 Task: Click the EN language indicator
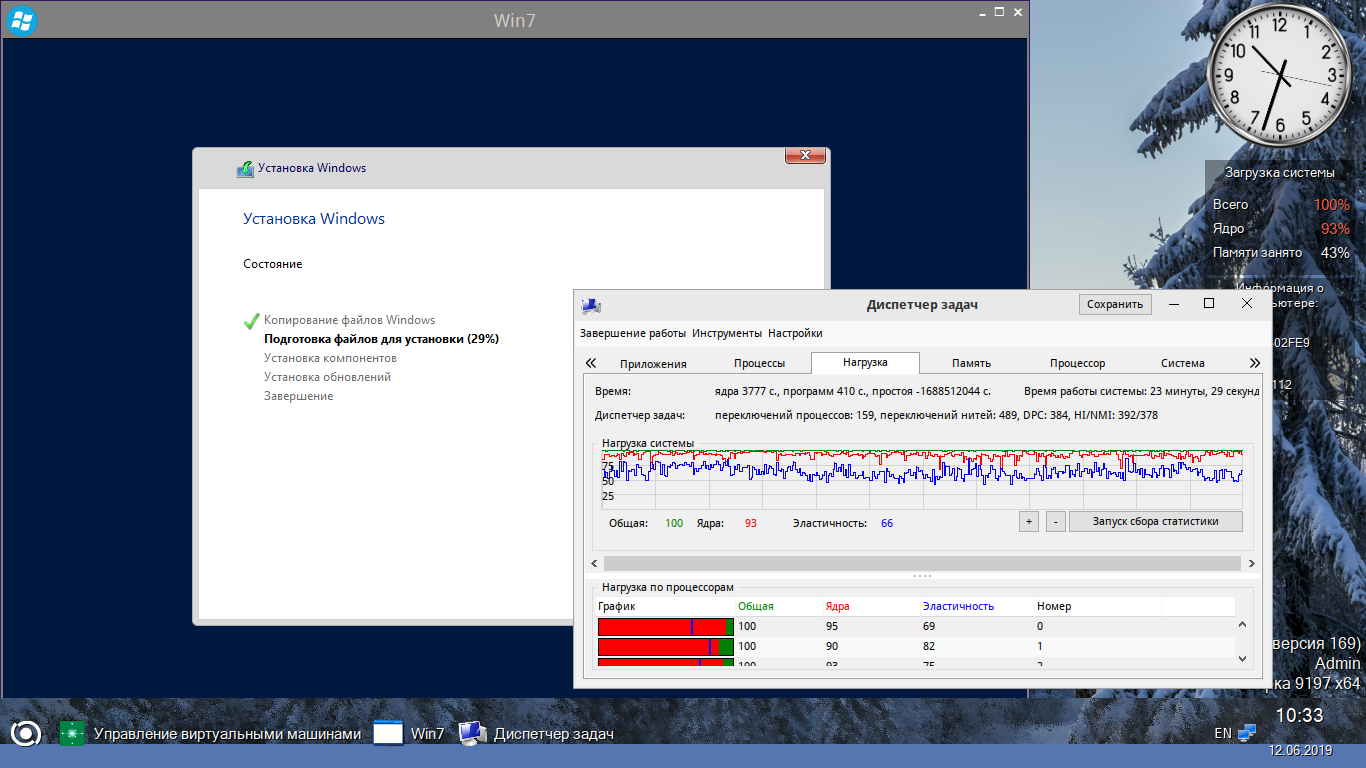pyautogui.click(x=1223, y=733)
